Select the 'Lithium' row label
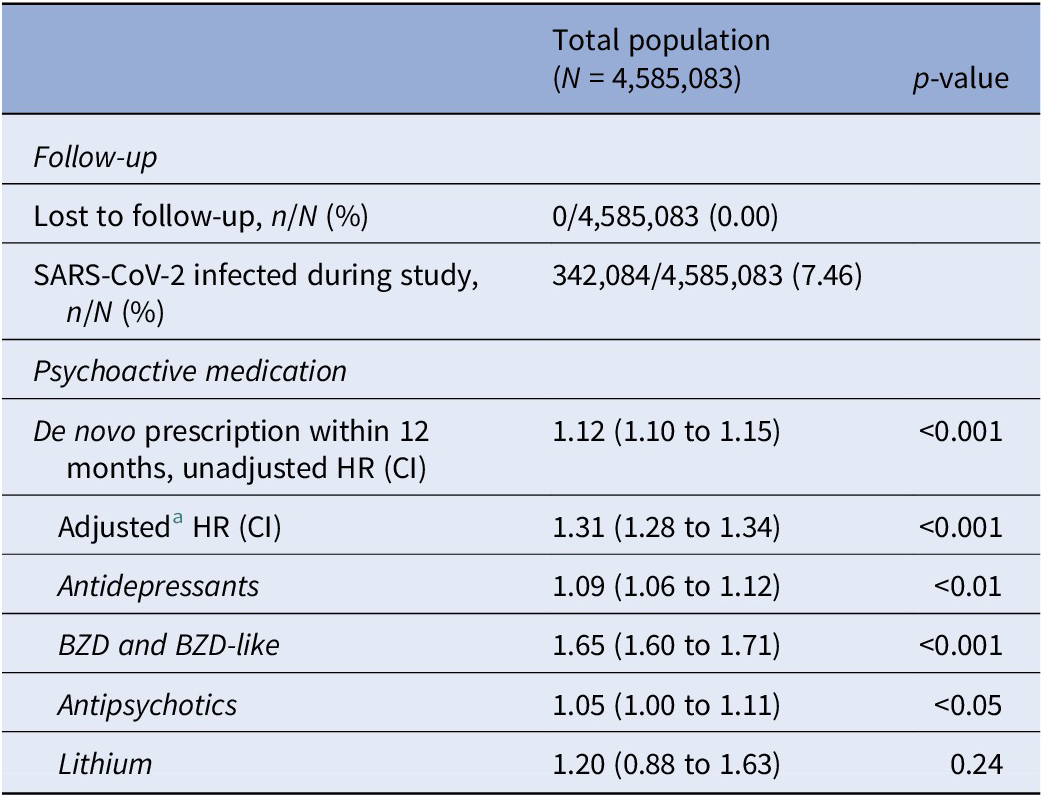The width and height of the screenshot is (1043, 797). point(105,764)
